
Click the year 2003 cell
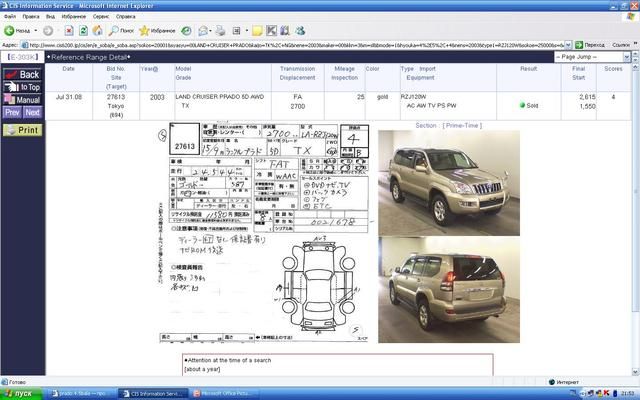(157, 97)
